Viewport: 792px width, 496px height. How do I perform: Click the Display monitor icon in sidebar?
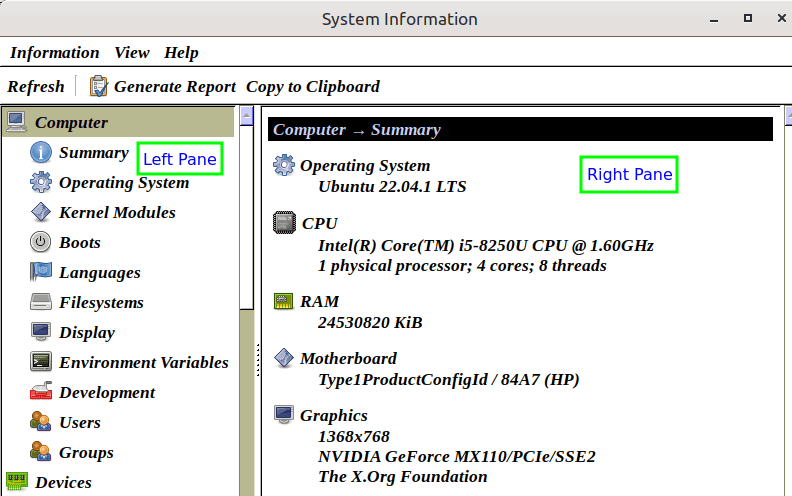click(41, 333)
